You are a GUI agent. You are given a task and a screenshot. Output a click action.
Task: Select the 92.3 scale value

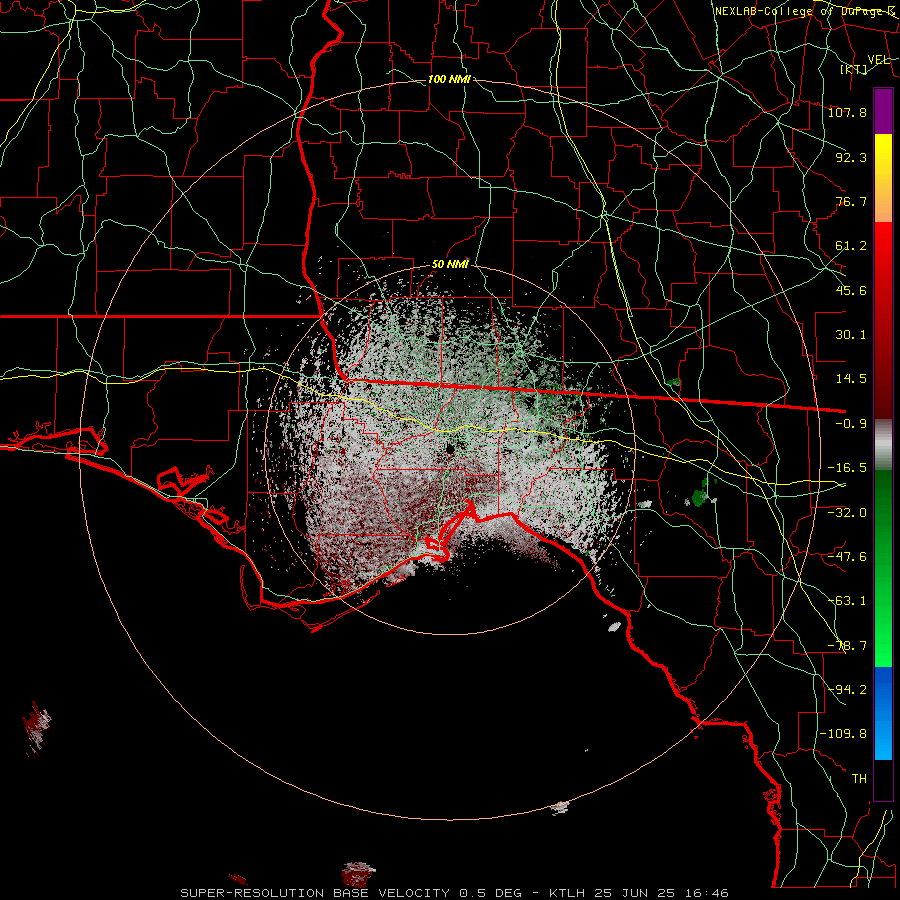pos(851,157)
